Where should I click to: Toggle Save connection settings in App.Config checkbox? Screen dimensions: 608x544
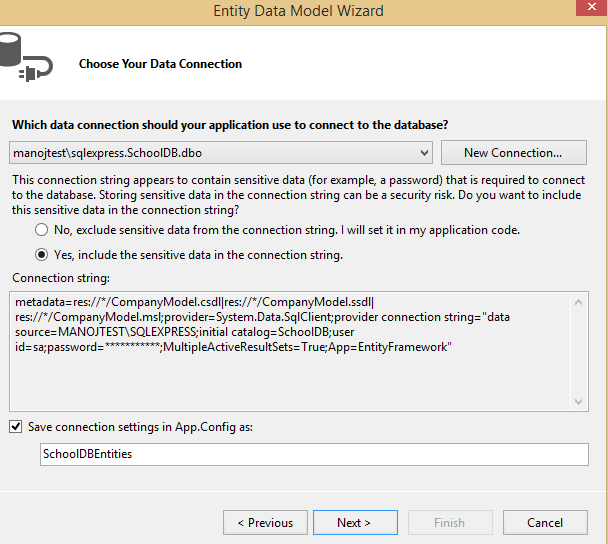click(16, 427)
